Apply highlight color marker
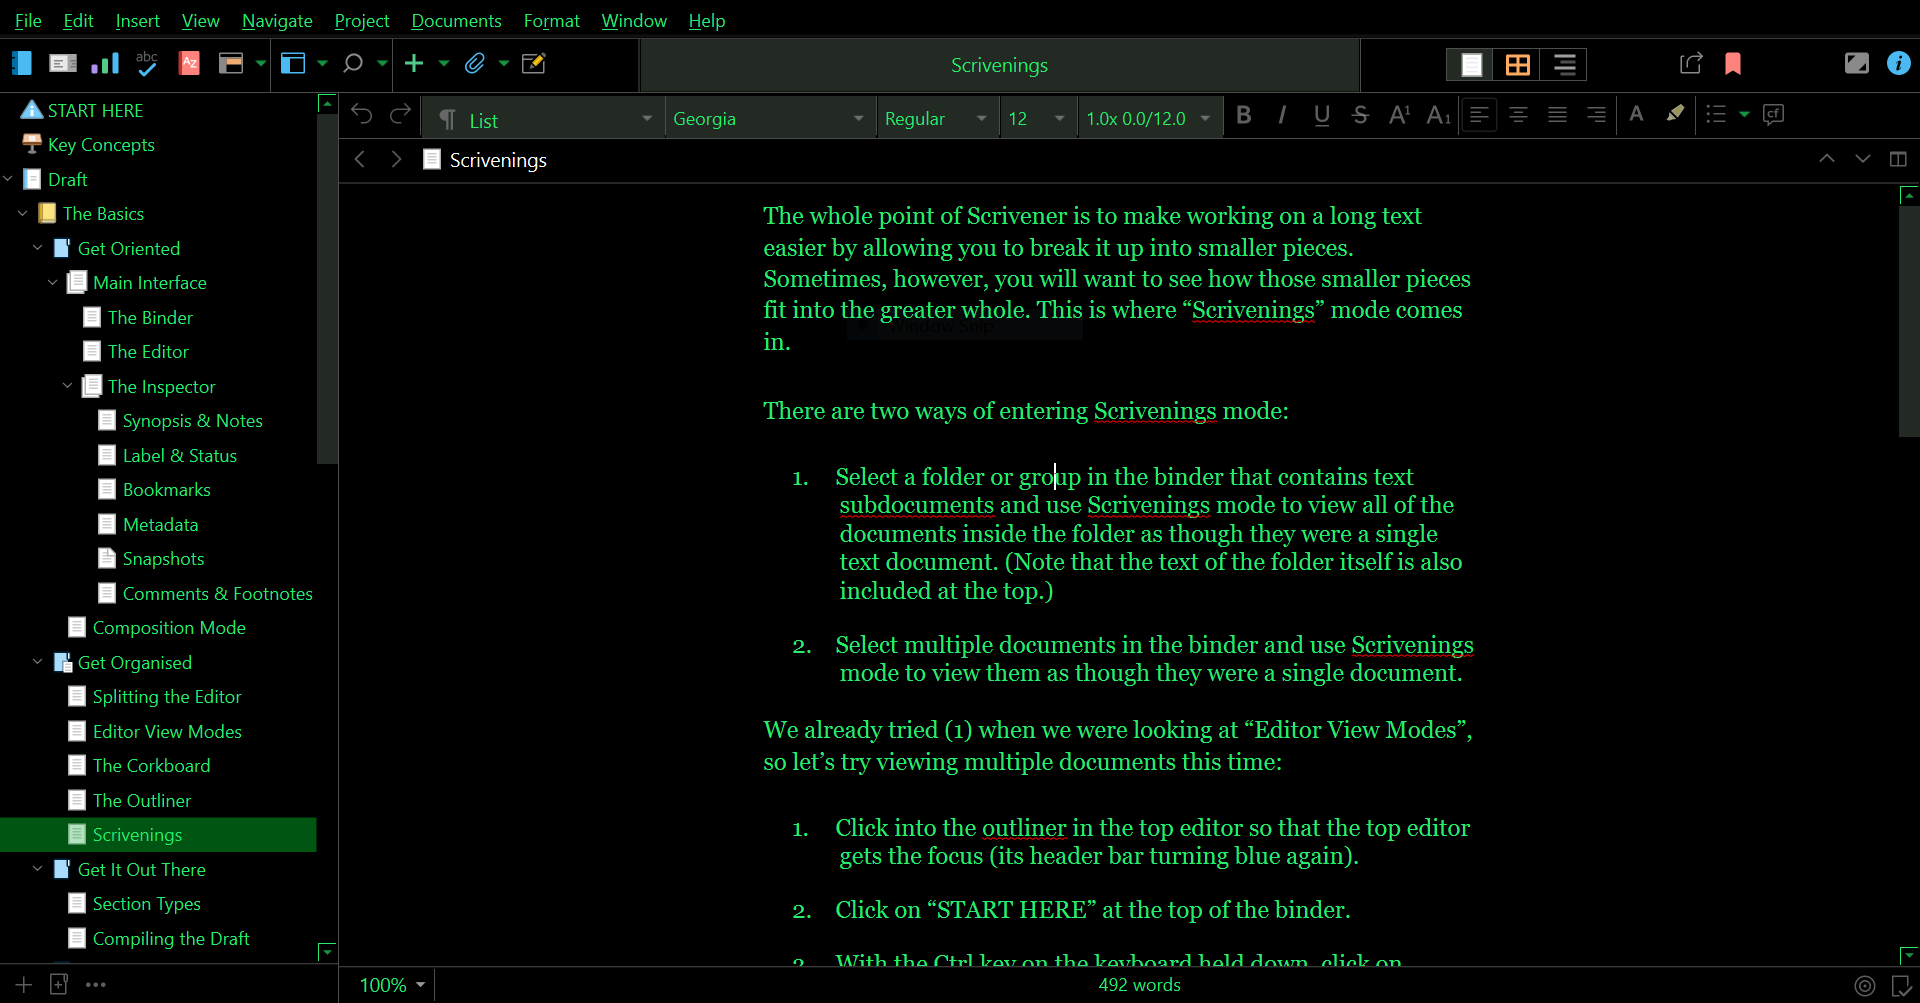 [1675, 115]
